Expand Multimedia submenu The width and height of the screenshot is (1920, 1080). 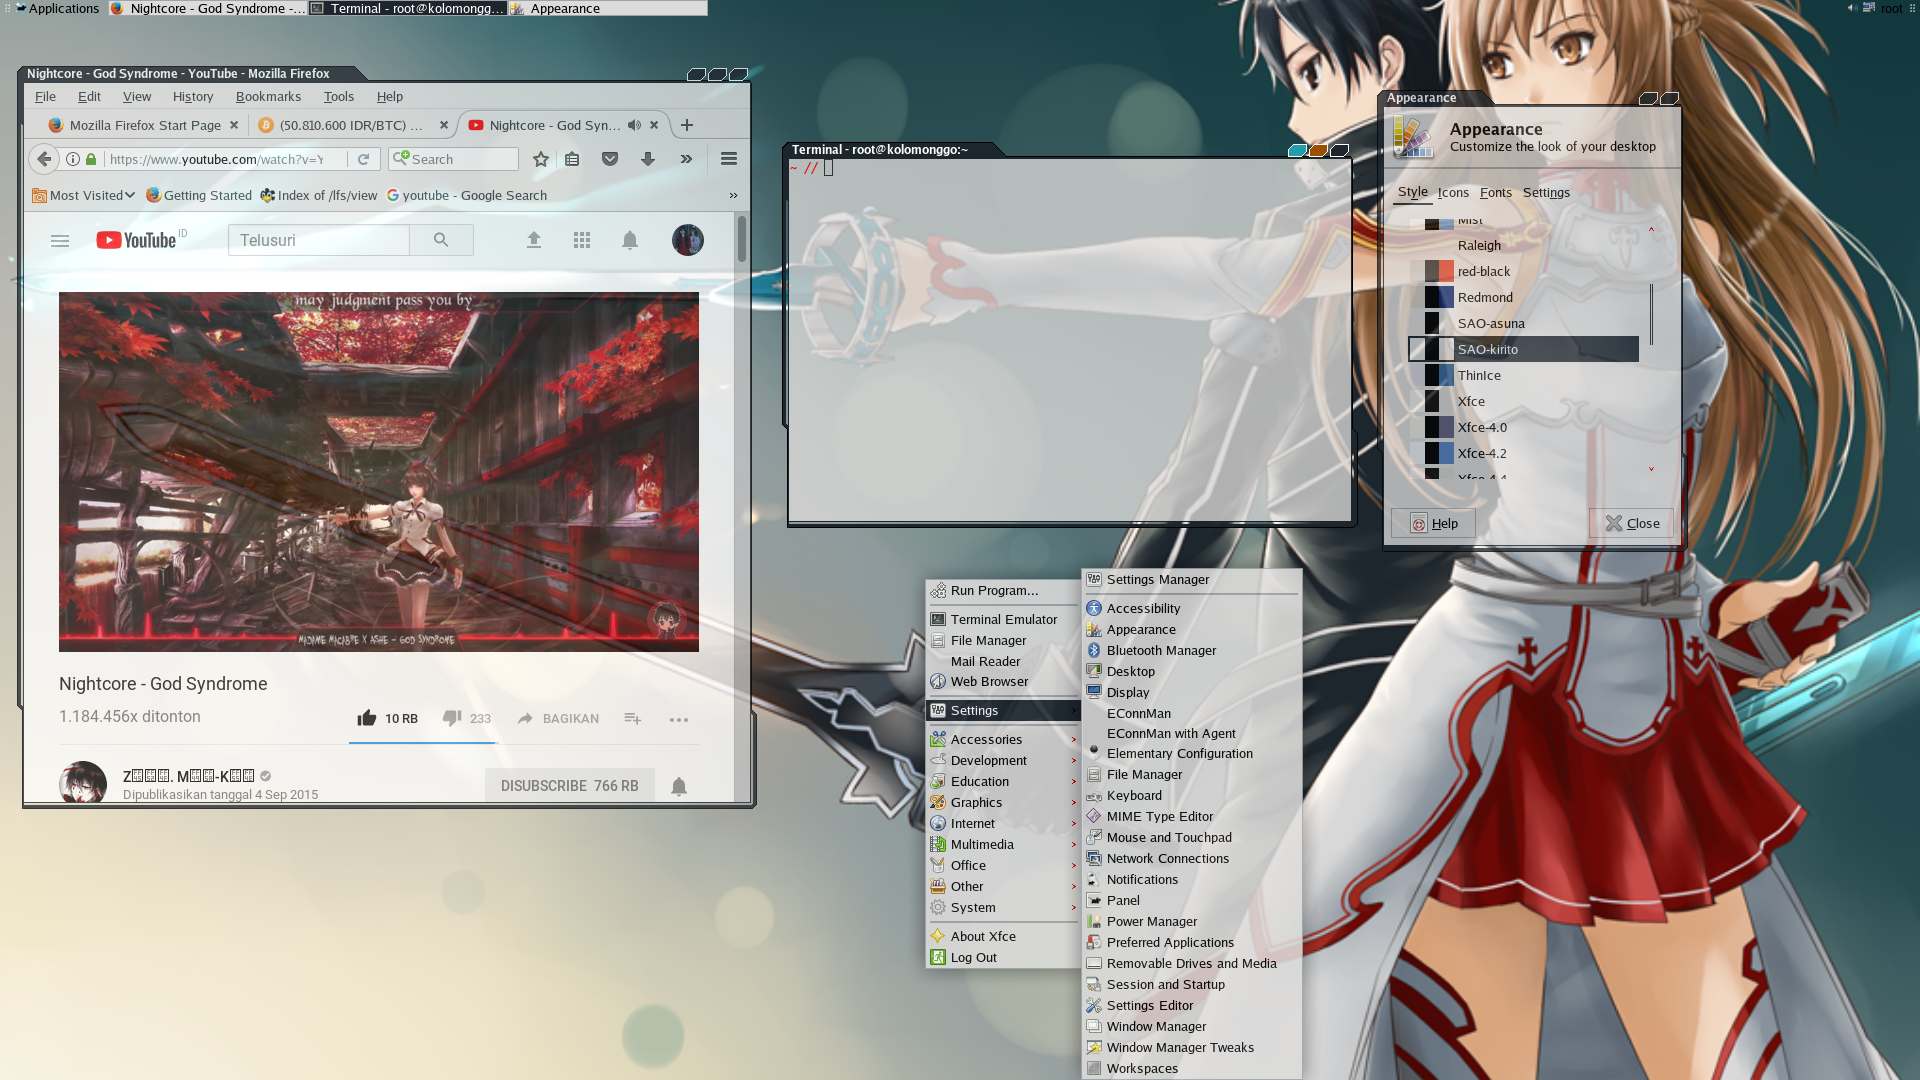click(x=1003, y=844)
